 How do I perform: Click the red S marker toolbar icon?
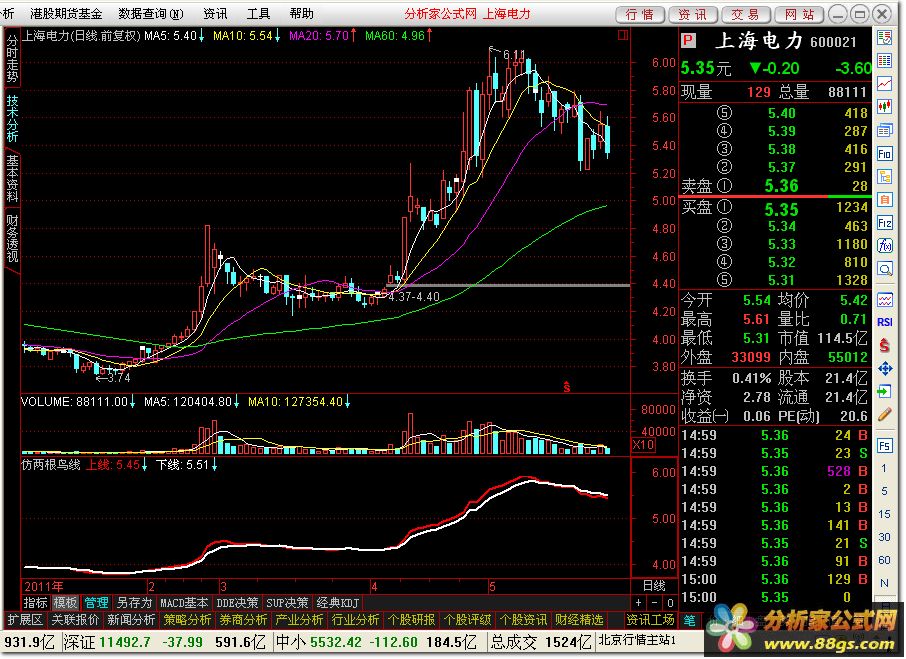tap(885, 345)
